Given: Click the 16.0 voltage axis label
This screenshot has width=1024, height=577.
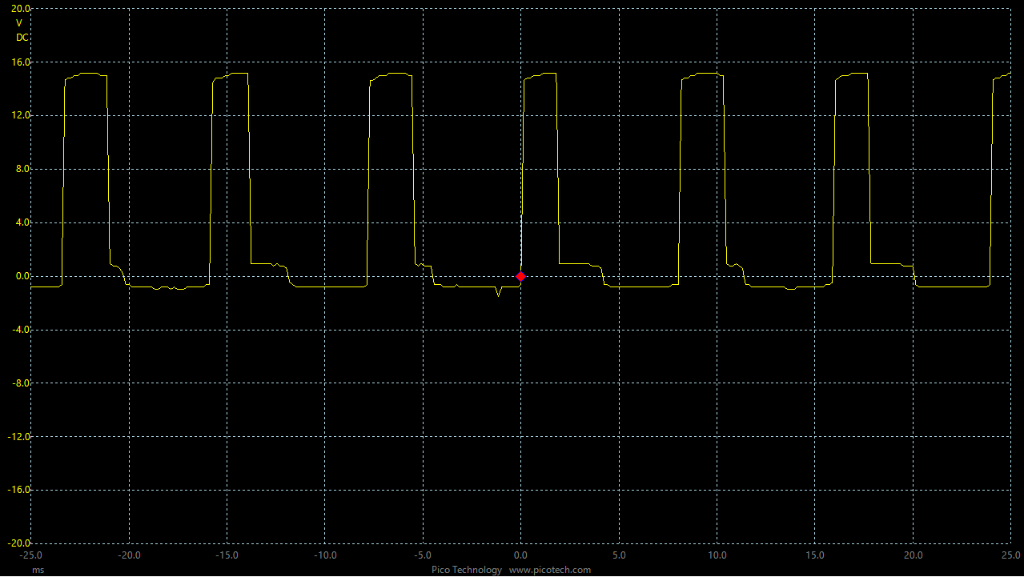Looking at the screenshot, I should 21,62.
